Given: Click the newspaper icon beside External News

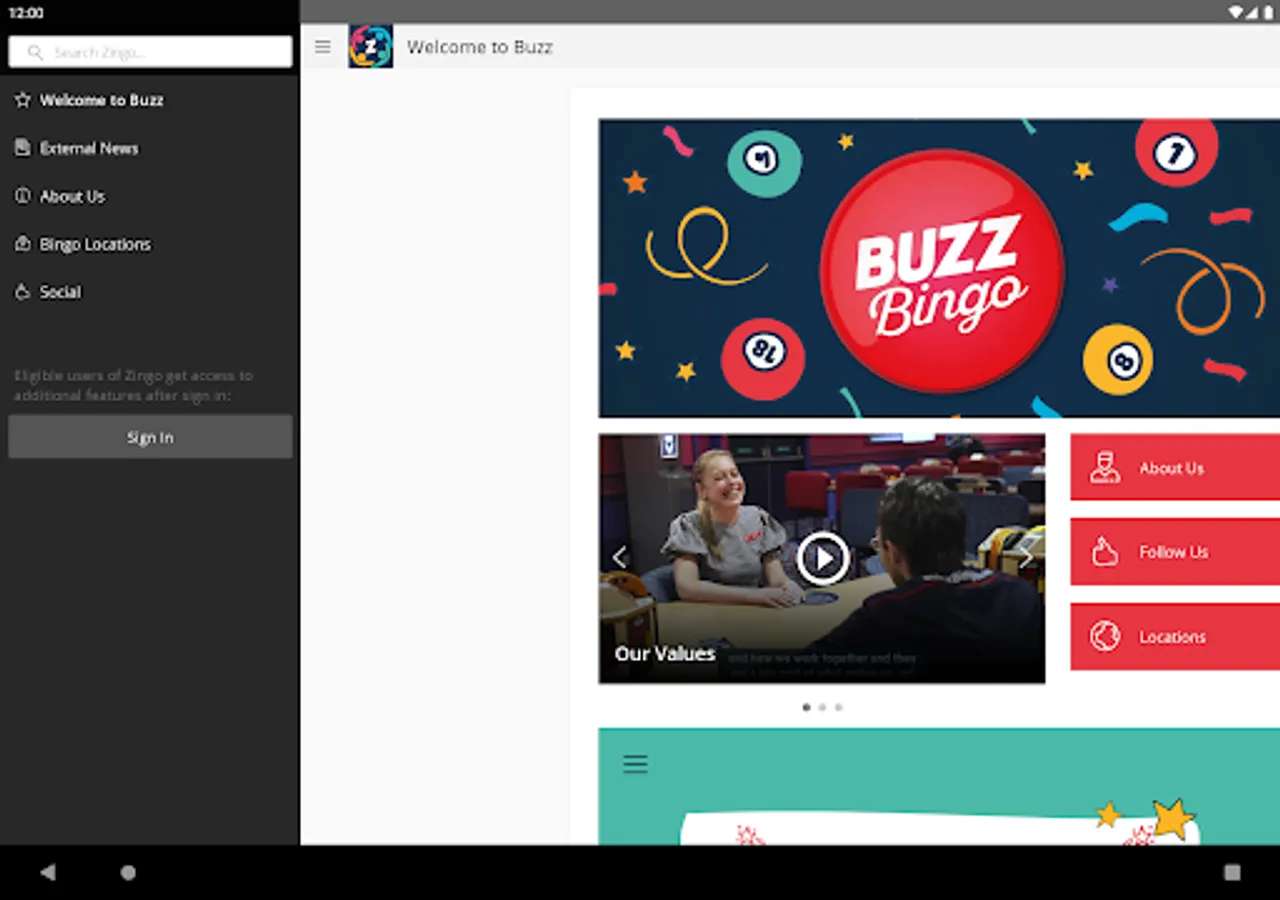Looking at the screenshot, I should pyautogui.click(x=23, y=148).
